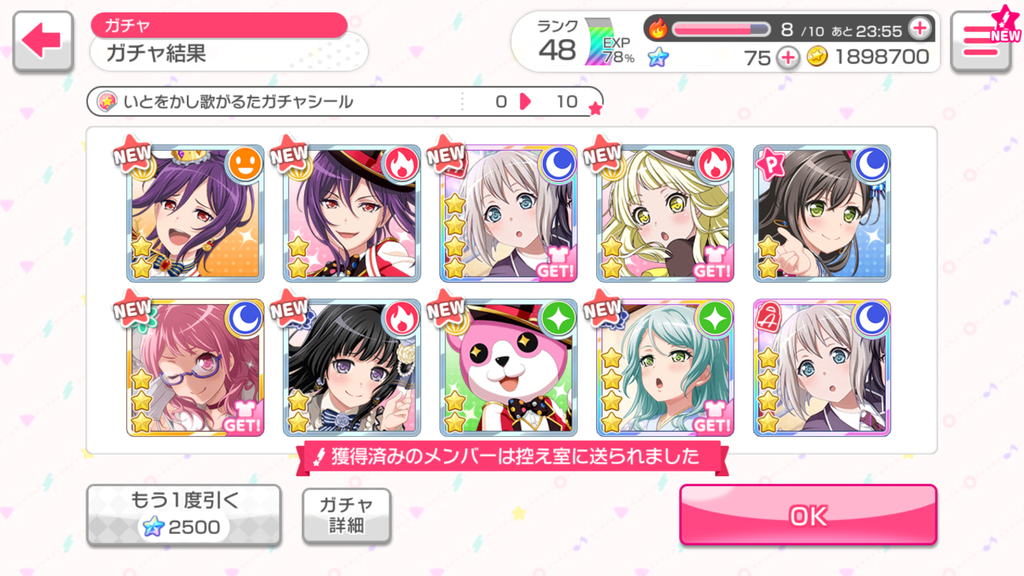Open the pink-haired girl with glasses card

tap(195, 368)
